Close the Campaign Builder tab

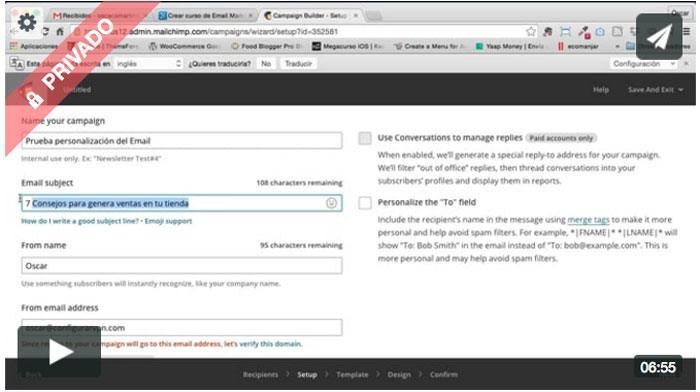click(356, 16)
